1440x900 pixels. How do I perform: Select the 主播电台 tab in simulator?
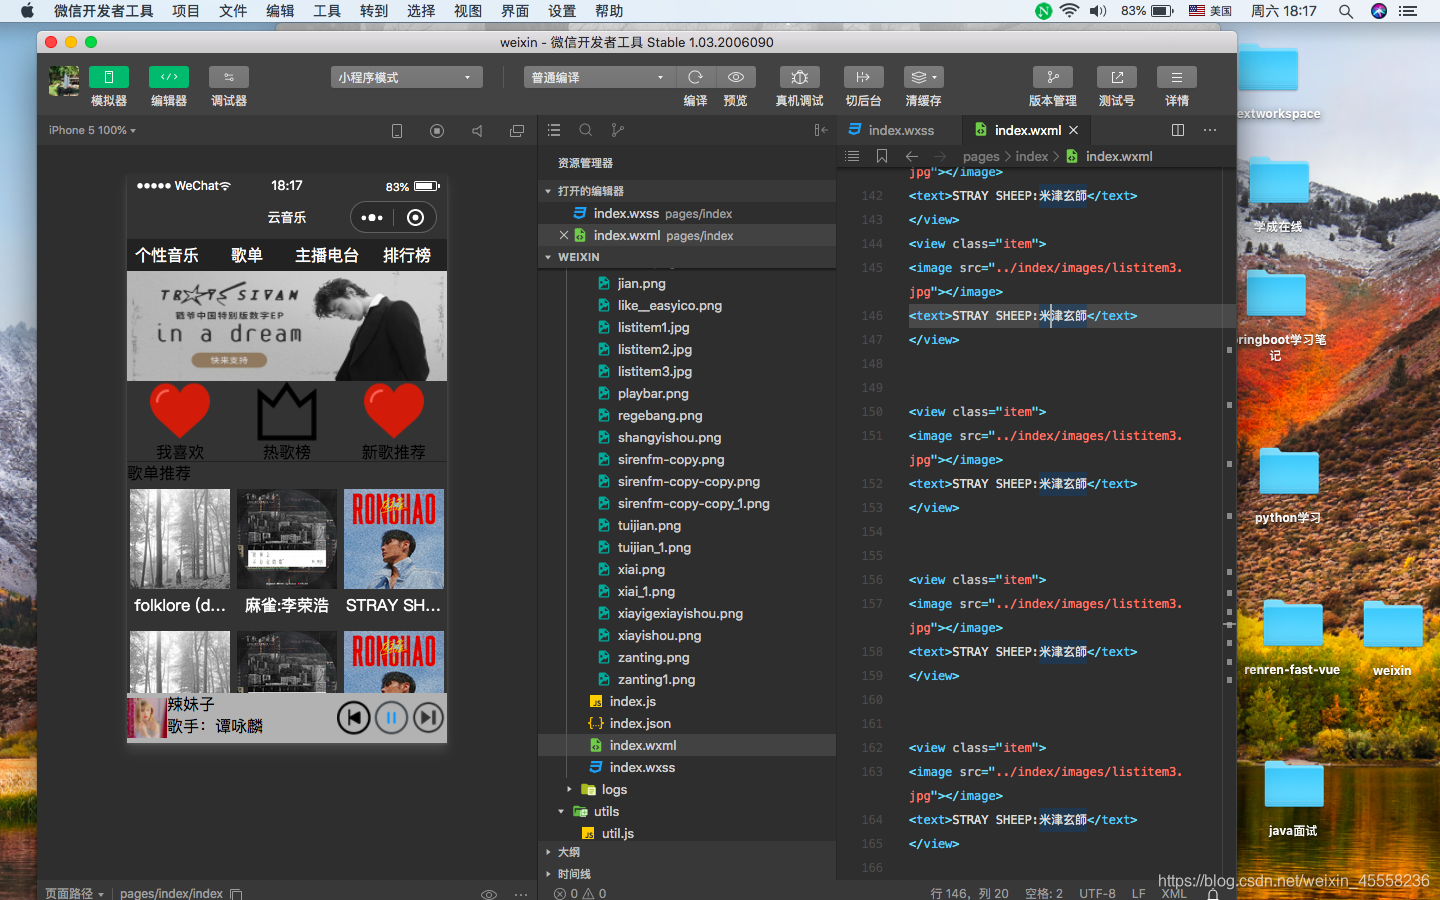(x=327, y=255)
